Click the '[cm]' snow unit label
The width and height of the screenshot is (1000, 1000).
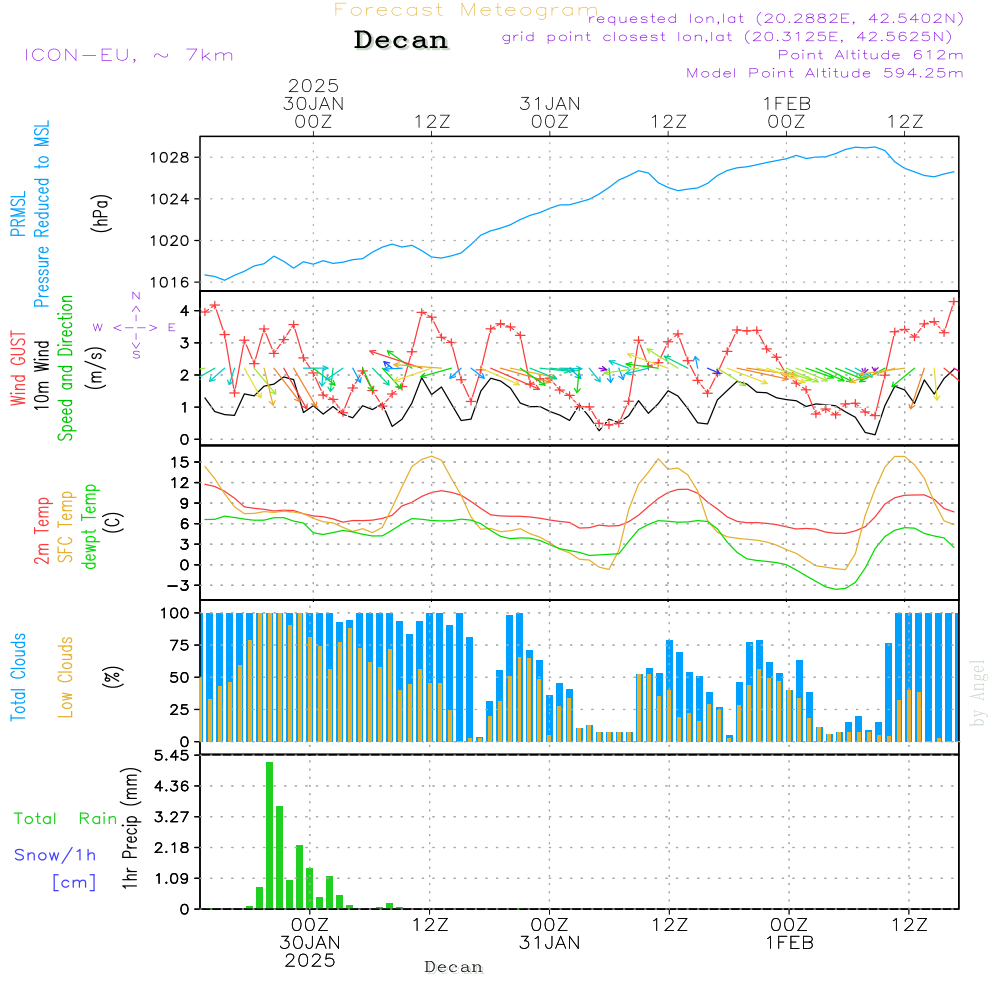coord(74,883)
